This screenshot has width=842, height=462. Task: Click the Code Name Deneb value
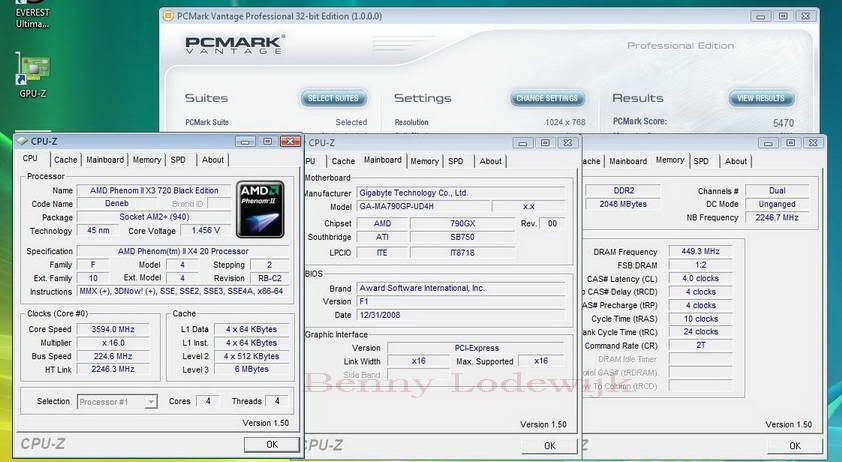coord(117,204)
